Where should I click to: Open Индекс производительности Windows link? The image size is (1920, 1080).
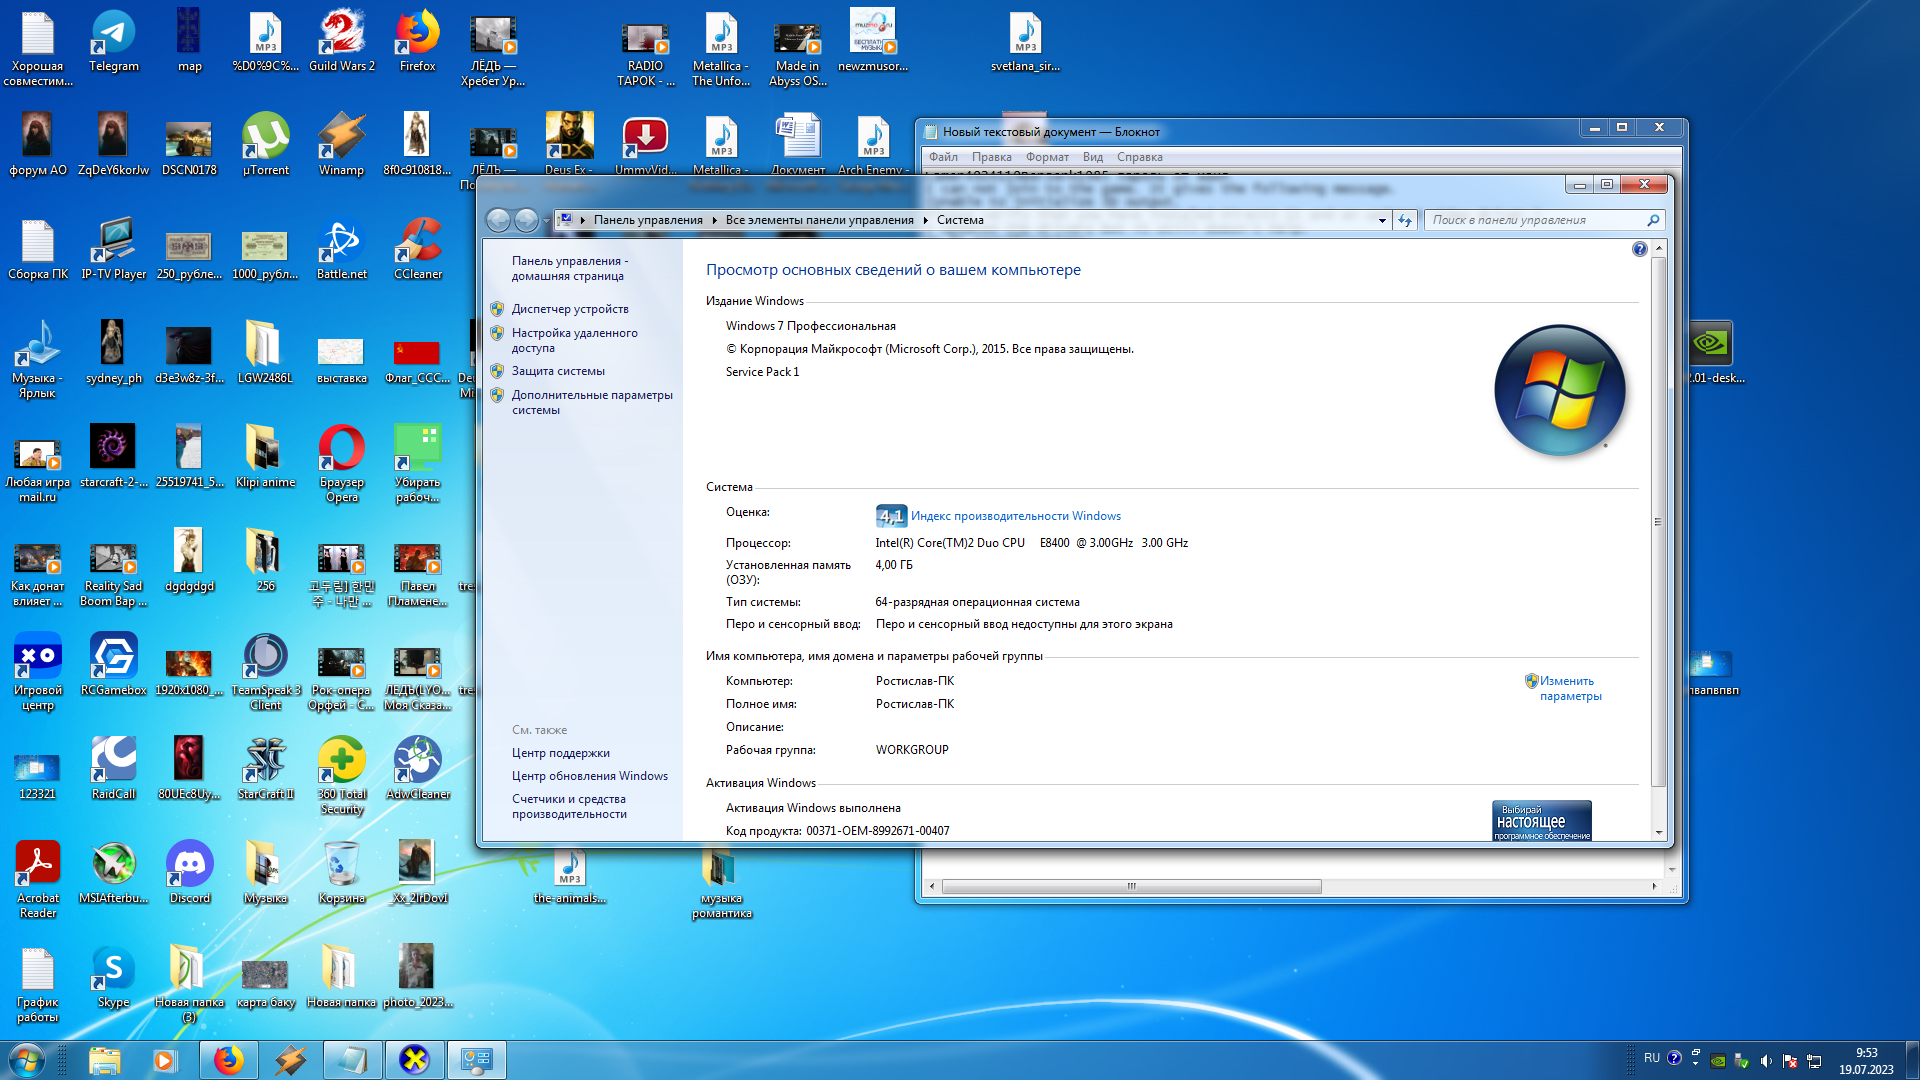tap(1016, 516)
